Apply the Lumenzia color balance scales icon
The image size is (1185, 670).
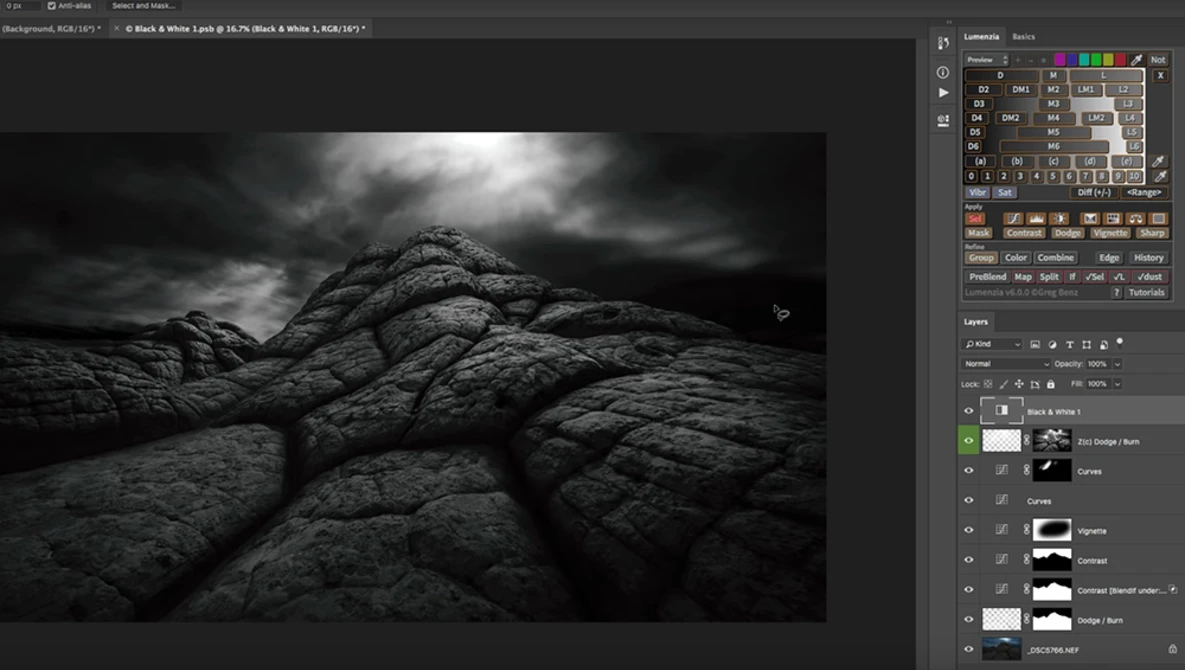(x=1135, y=218)
